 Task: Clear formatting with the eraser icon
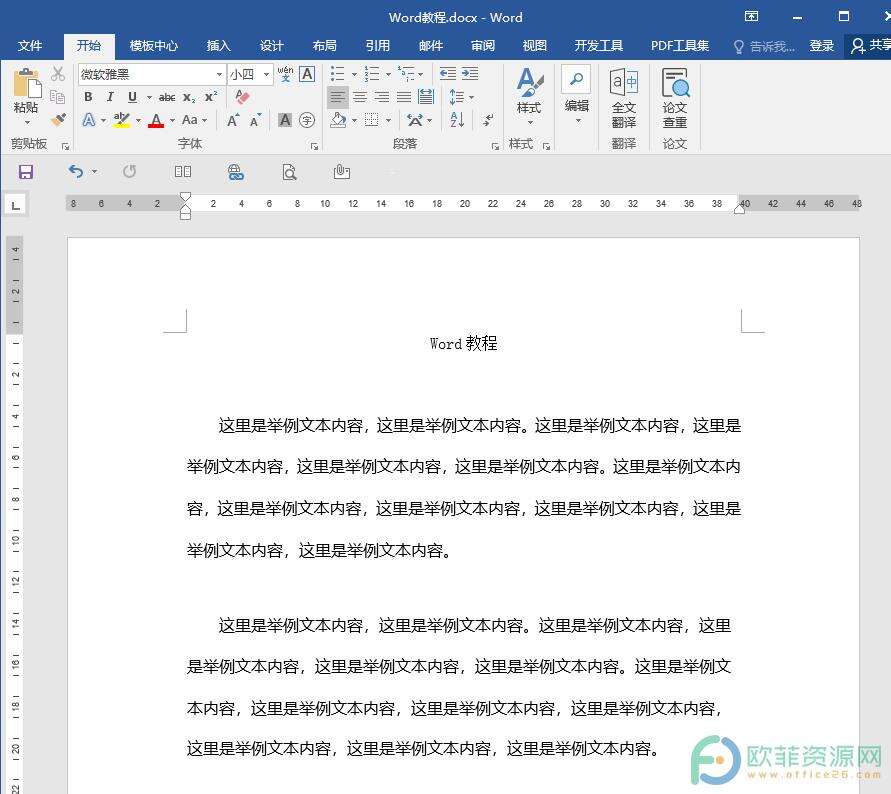point(242,97)
